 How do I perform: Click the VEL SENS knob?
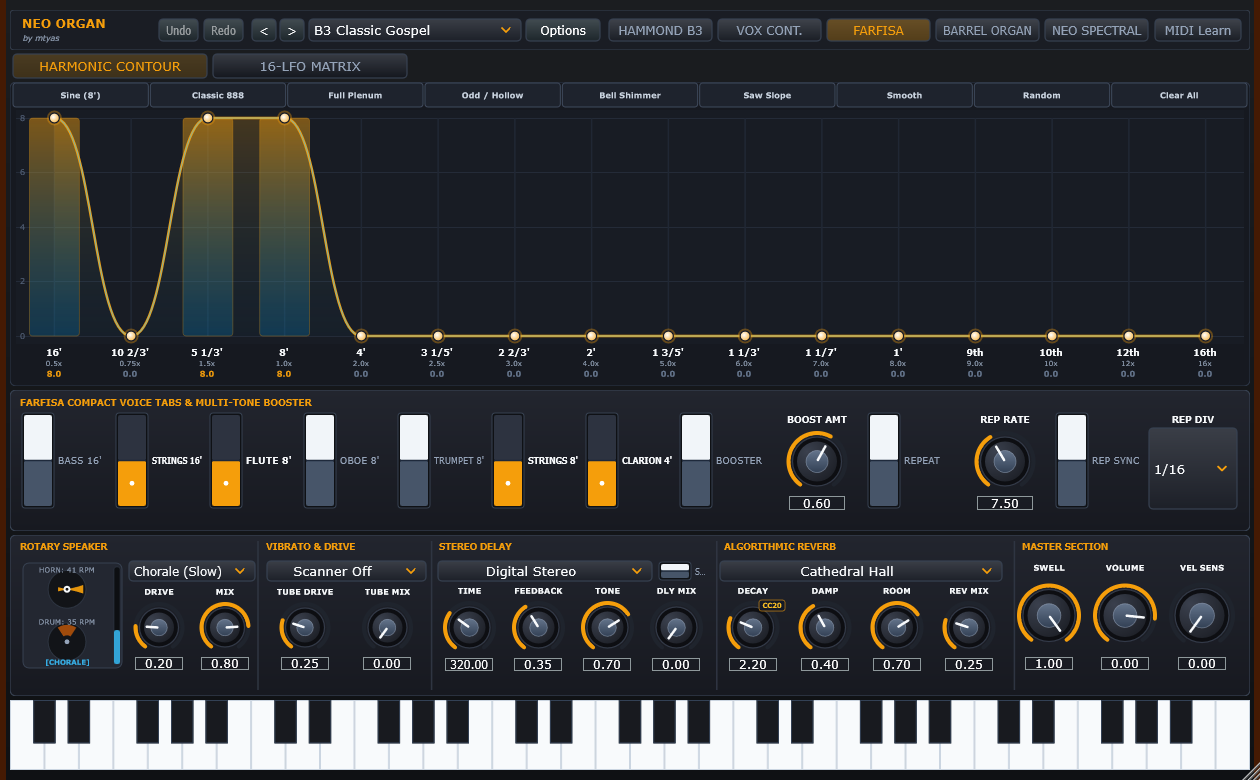(x=1201, y=615)
